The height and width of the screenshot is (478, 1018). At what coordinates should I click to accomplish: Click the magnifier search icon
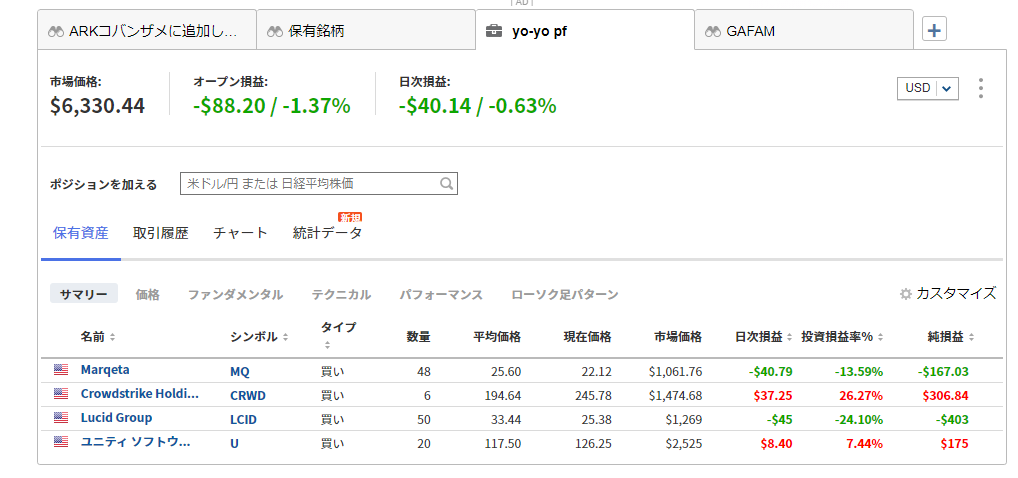pos(446,184)
